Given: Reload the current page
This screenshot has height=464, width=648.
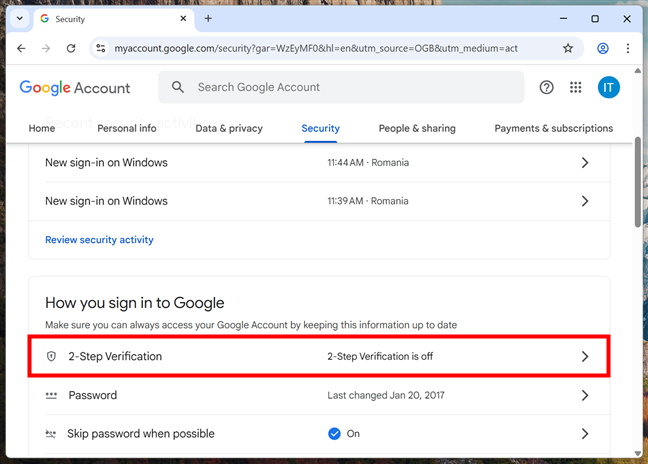Looking at the screenshot, I should coord(71,48).
